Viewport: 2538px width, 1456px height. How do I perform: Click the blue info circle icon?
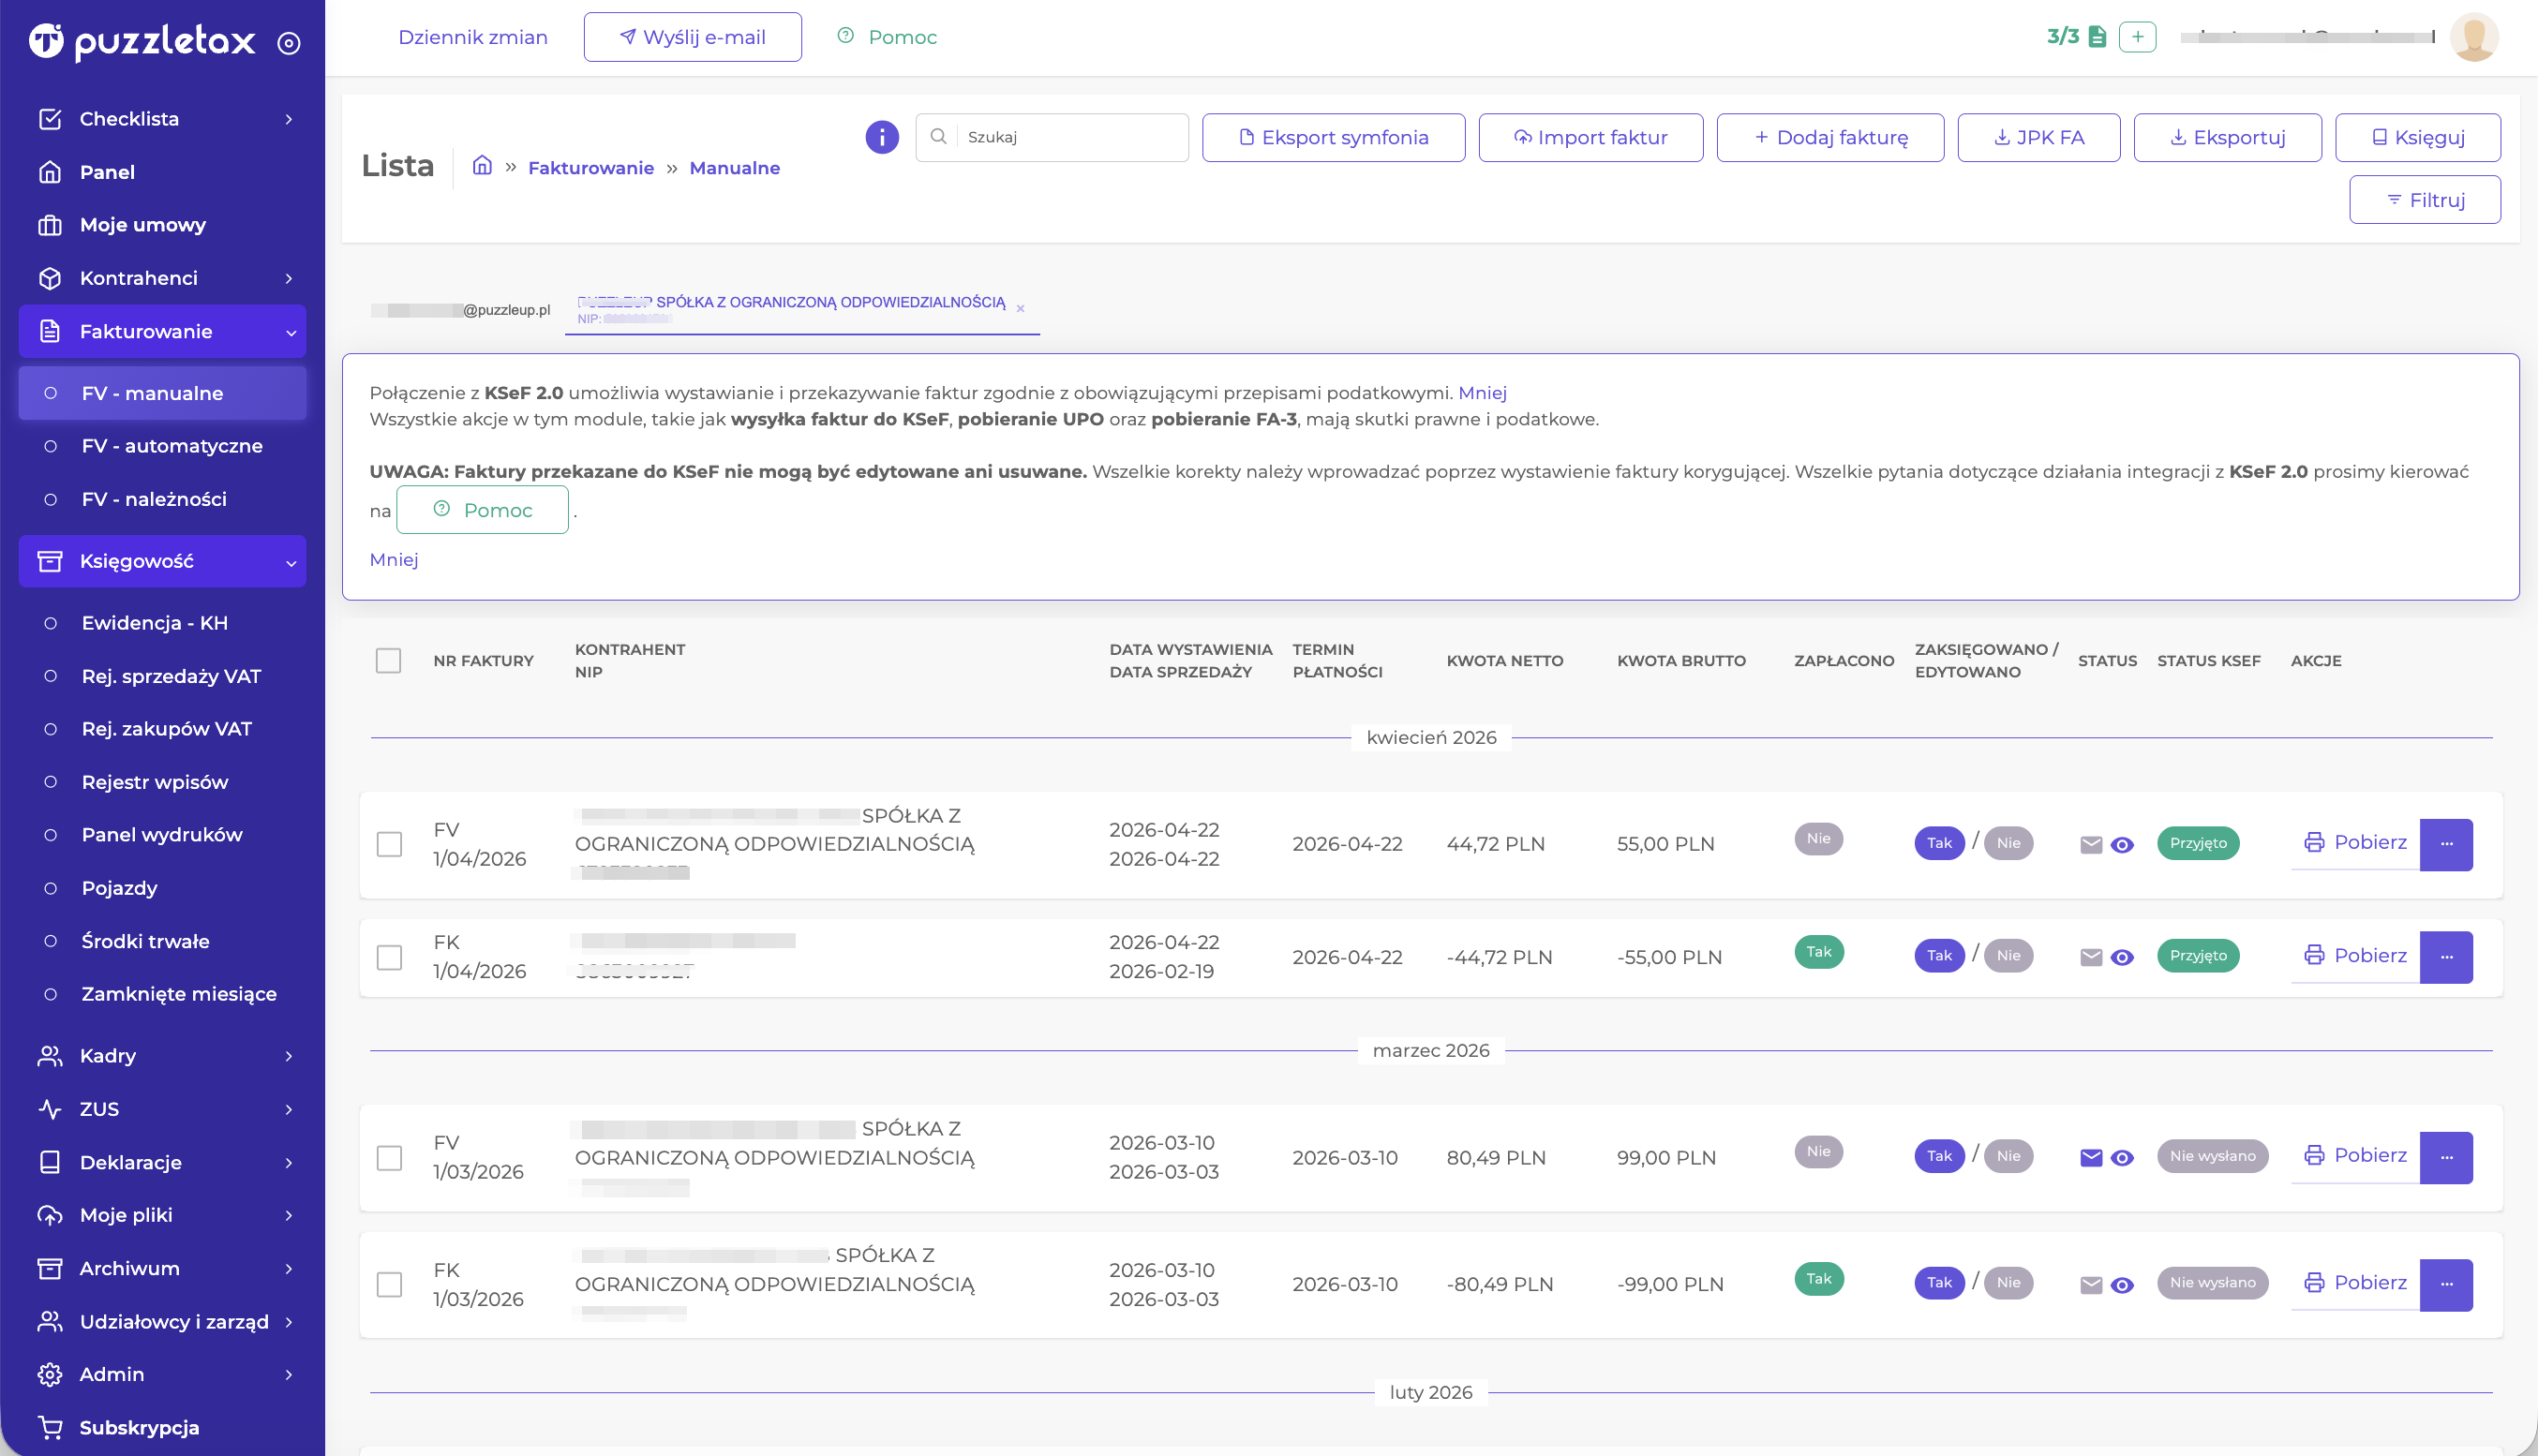click(882, 137)
